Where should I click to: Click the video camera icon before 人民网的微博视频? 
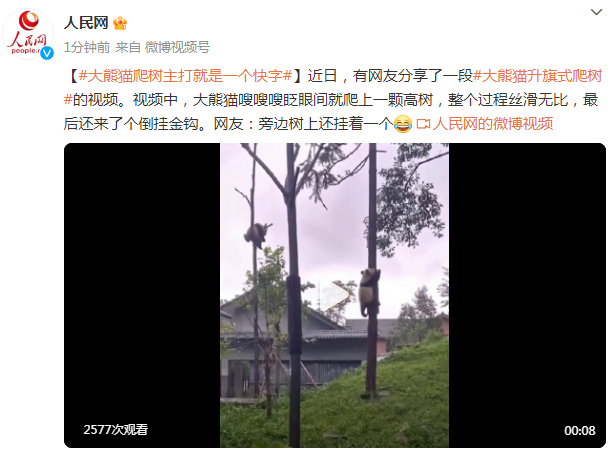[x=423, y=124]
